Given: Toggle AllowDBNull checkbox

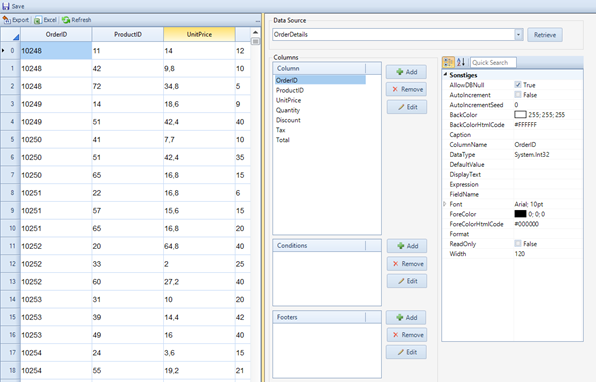Looking at the screenshot, I should point(518,84).
